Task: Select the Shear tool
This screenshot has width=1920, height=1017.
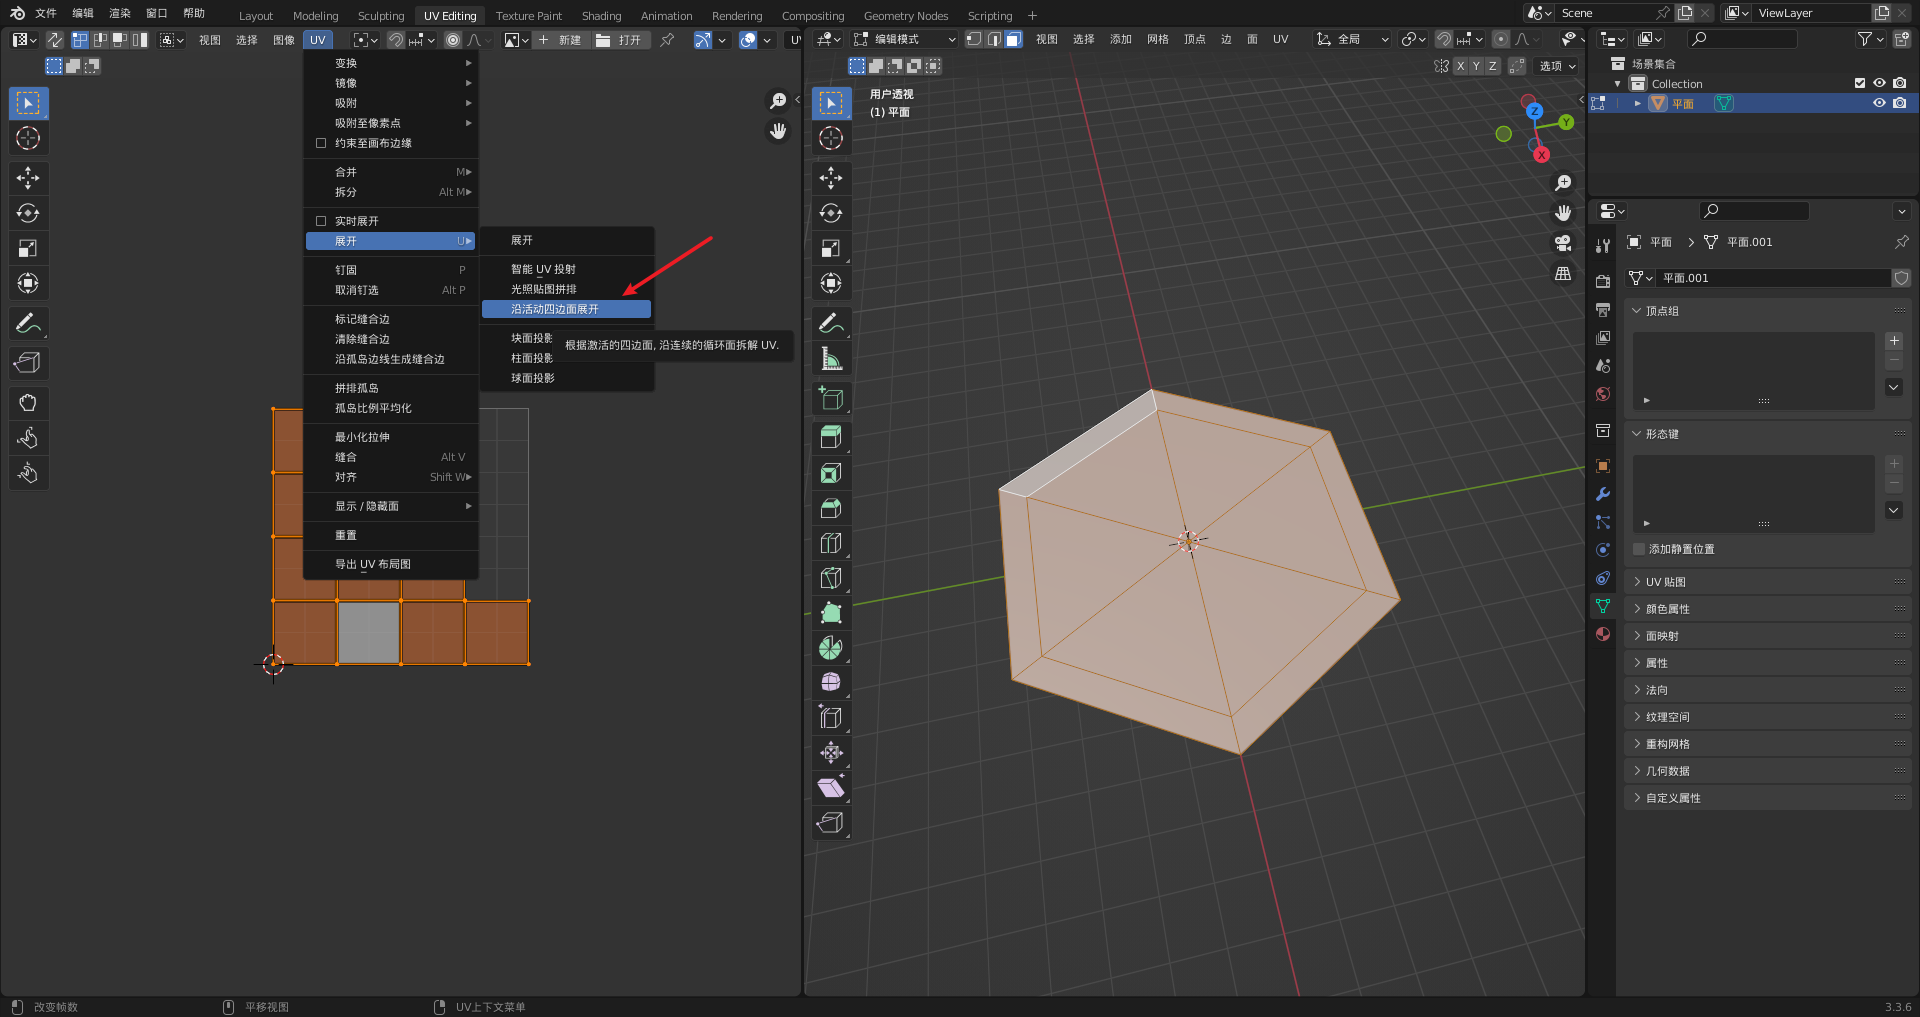Action: pos(831,788)
